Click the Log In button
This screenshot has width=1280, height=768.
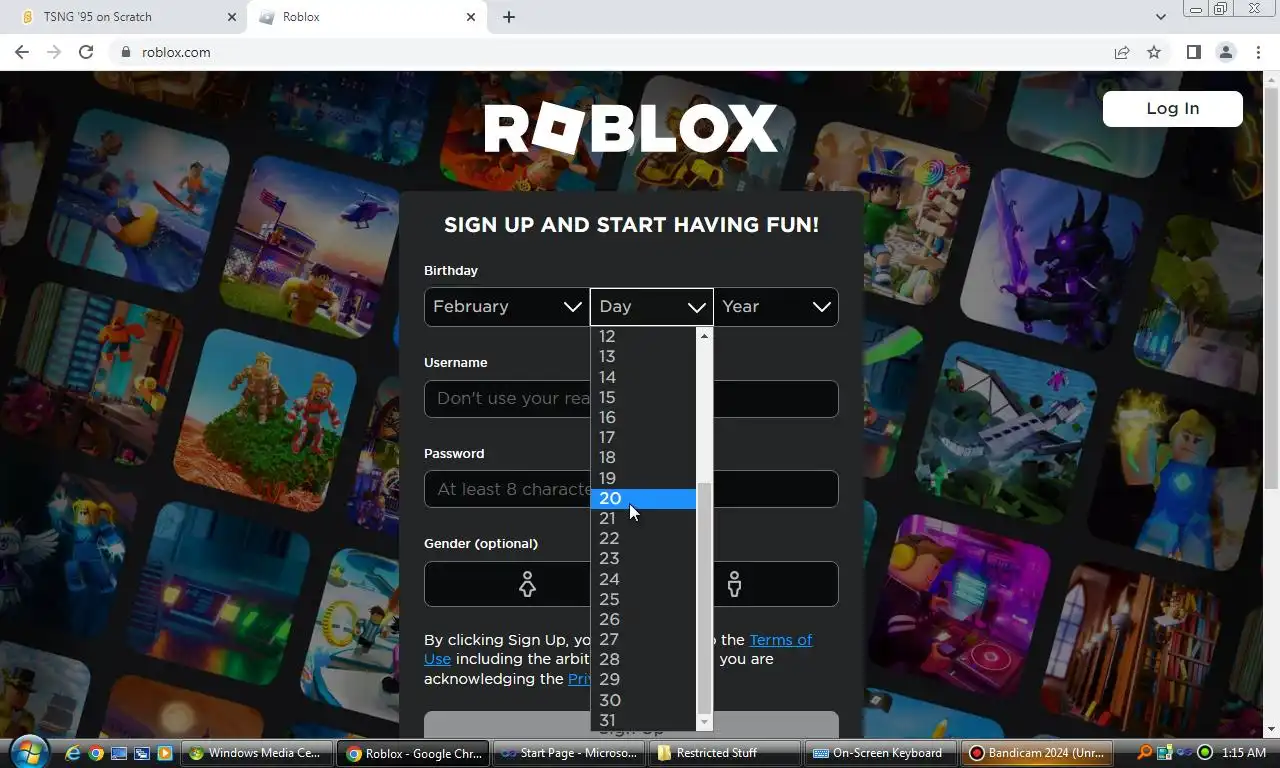point(1172,108)
